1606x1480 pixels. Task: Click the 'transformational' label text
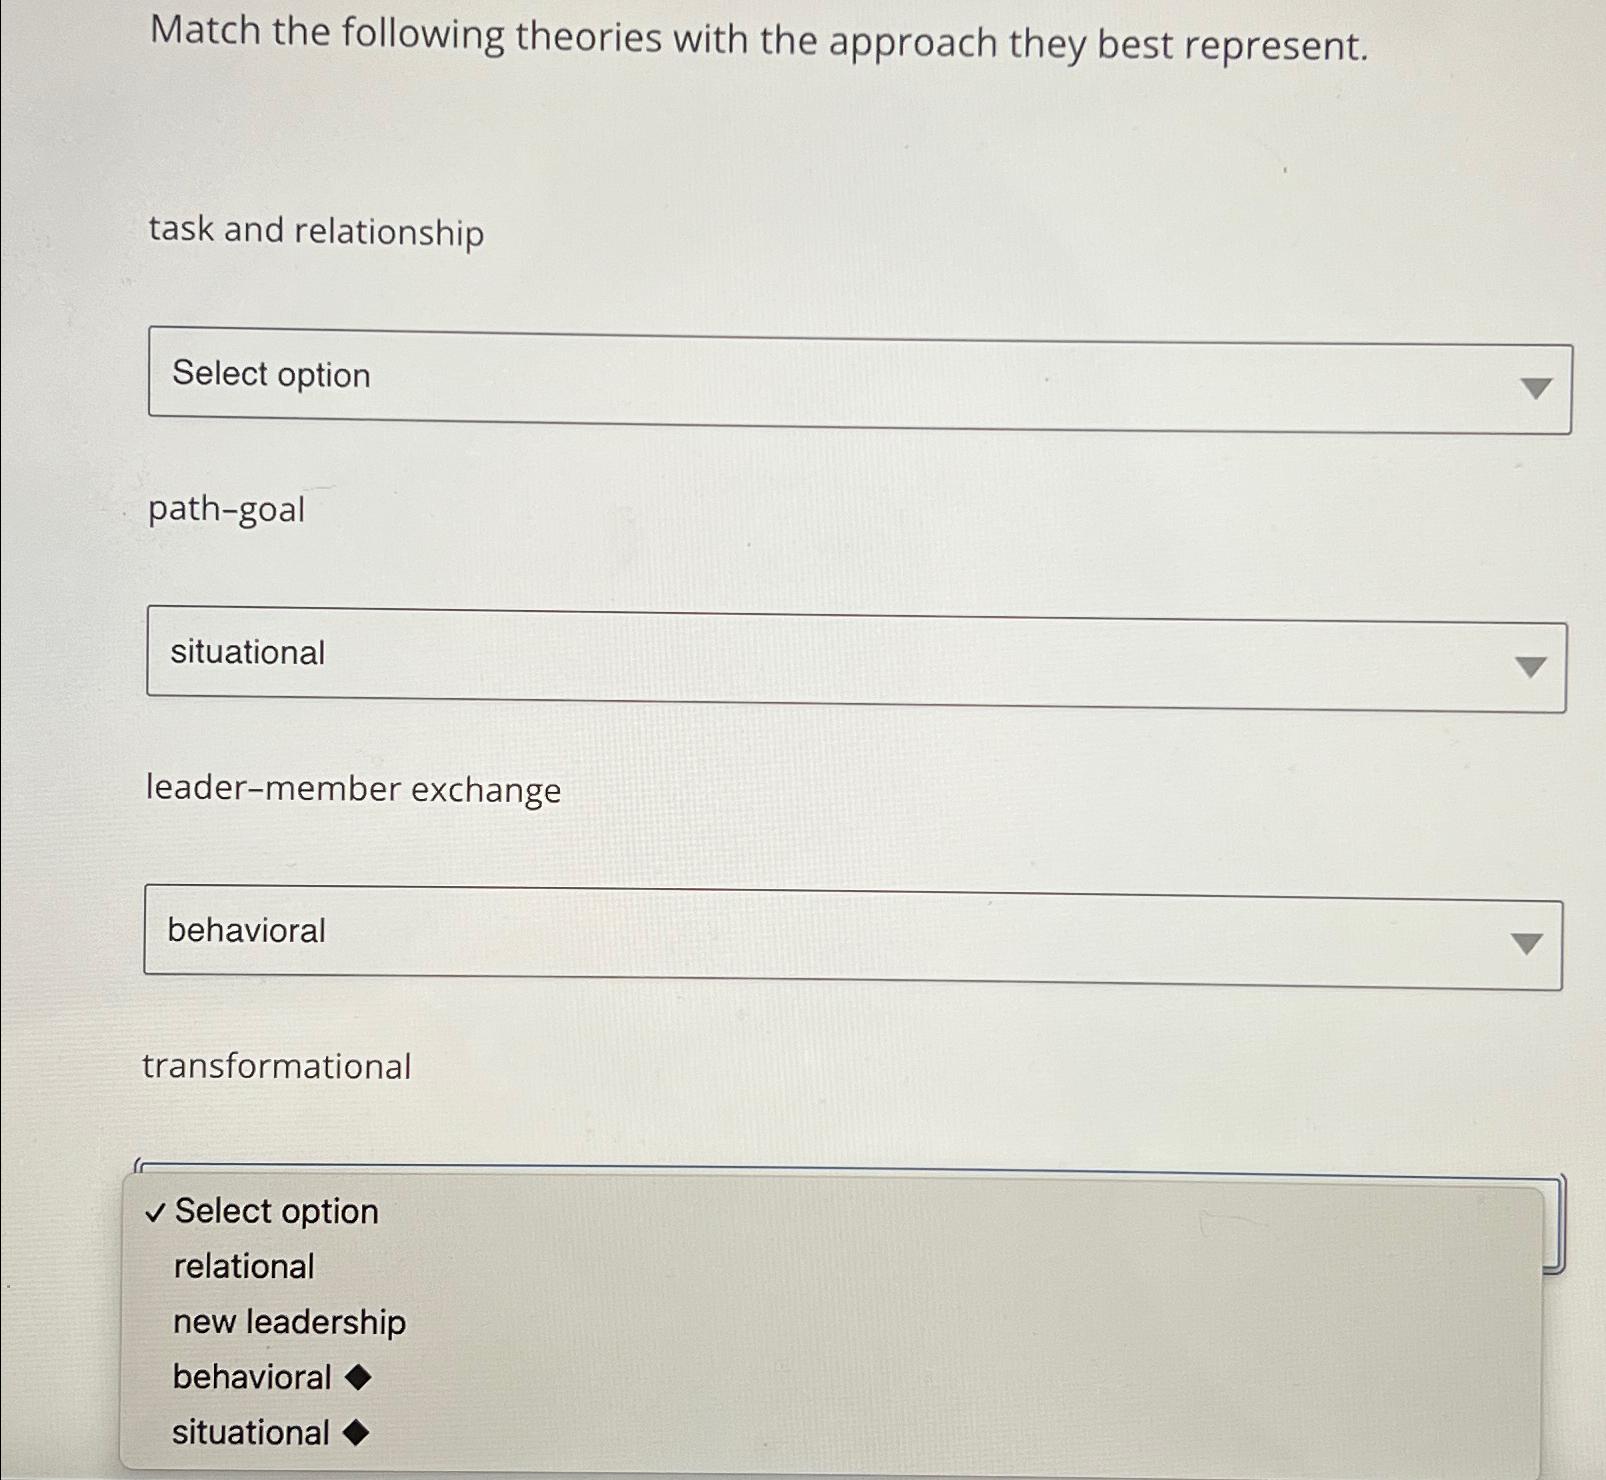pyautogui.click(x=278, y=1068)
